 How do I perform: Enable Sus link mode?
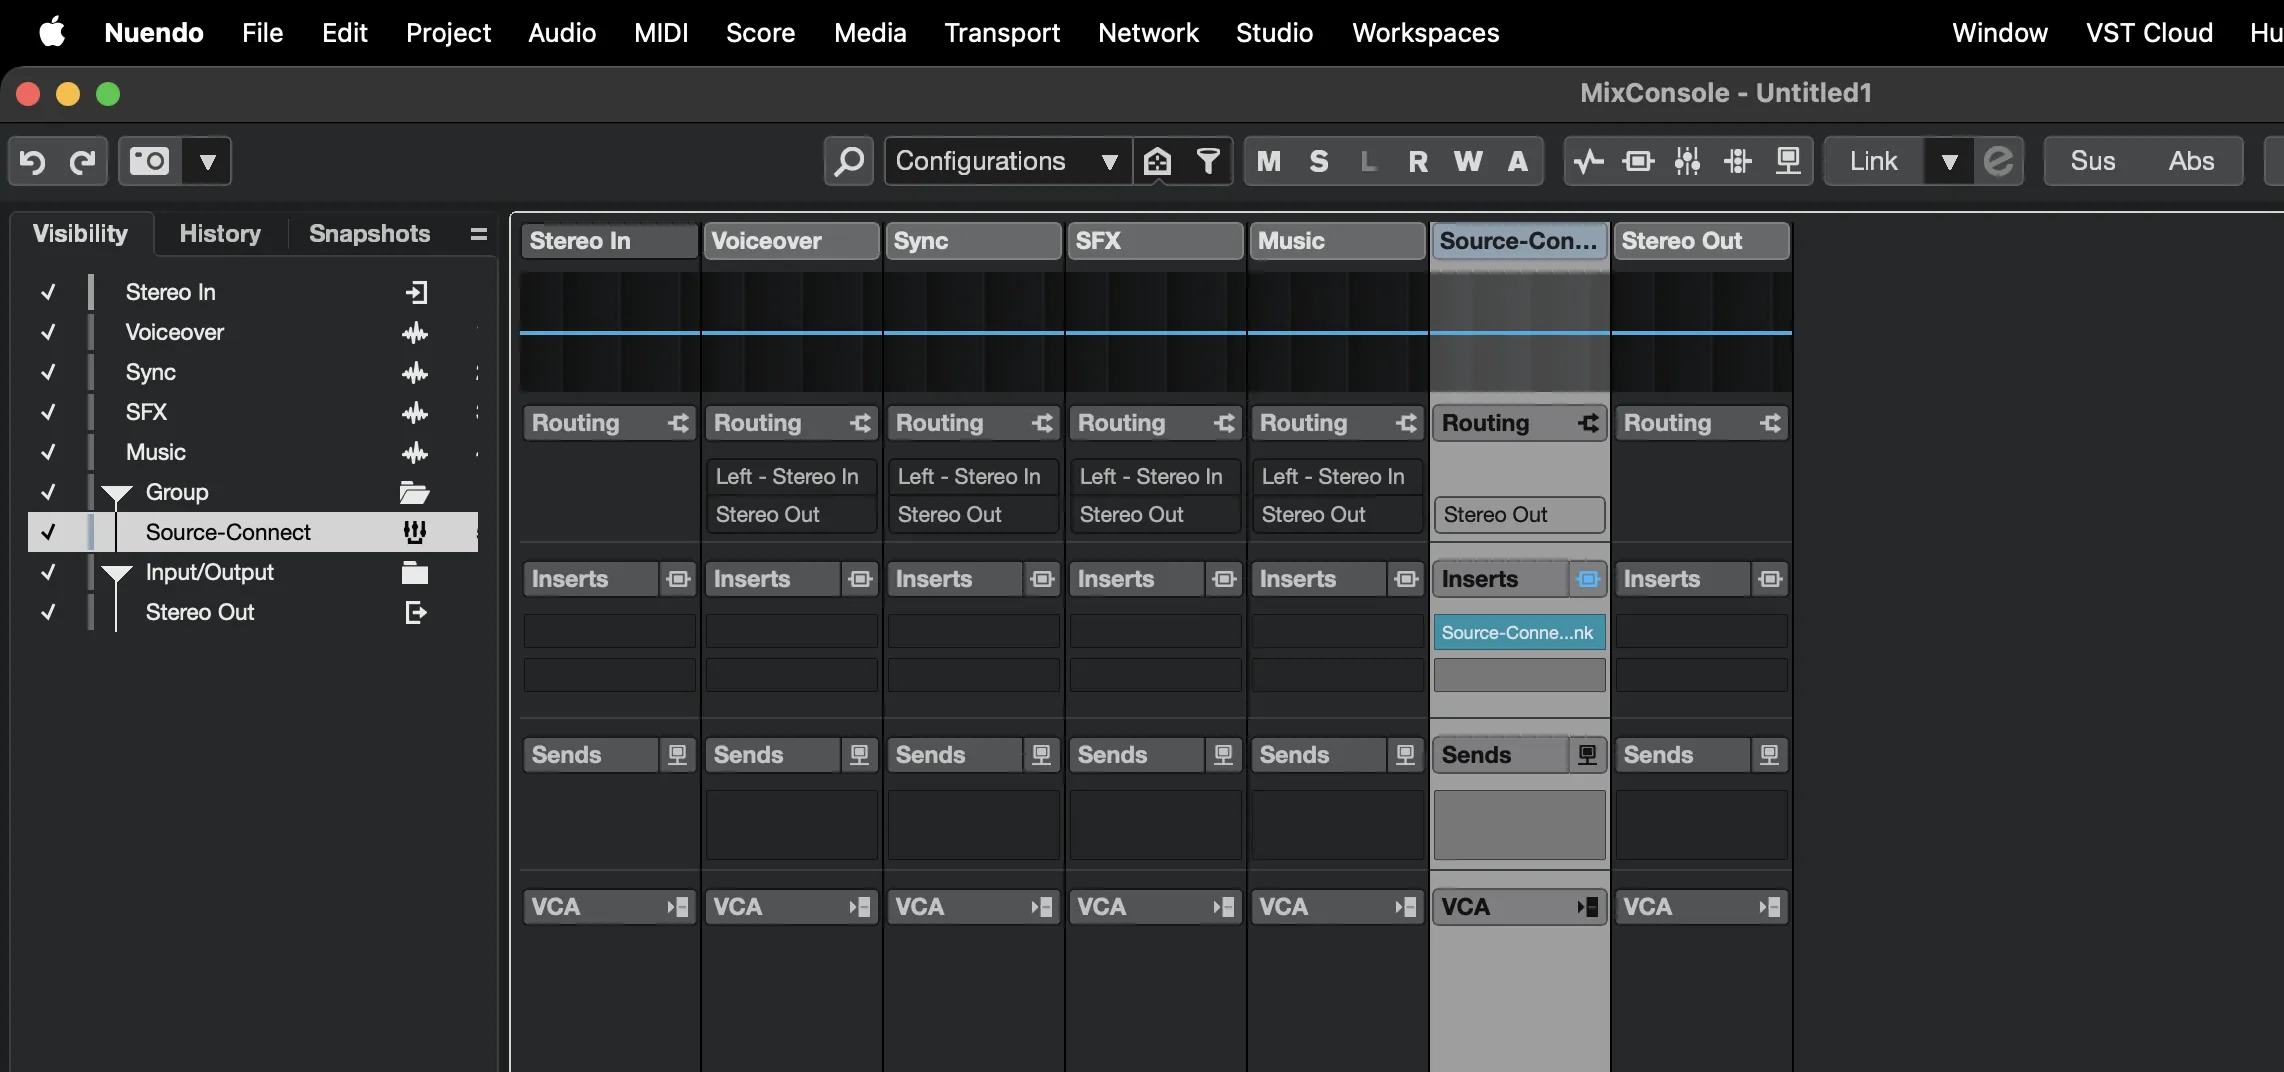[x=2093, y=161]
